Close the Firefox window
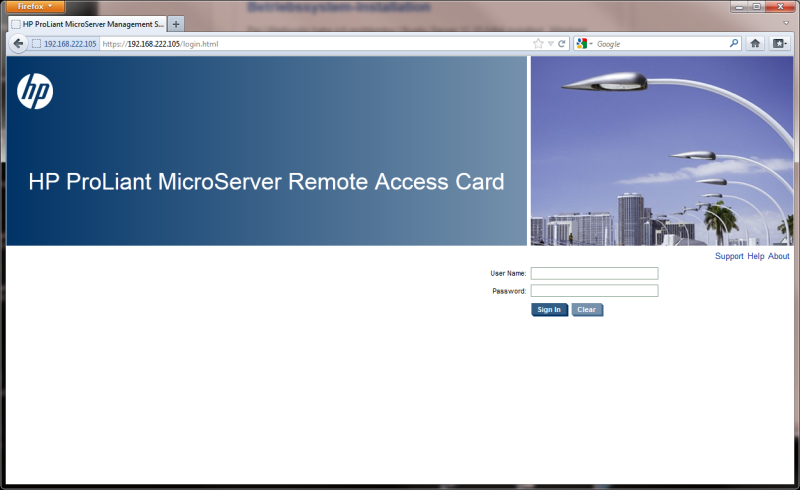This screenshot has height=490, width=800. [781, 7]
